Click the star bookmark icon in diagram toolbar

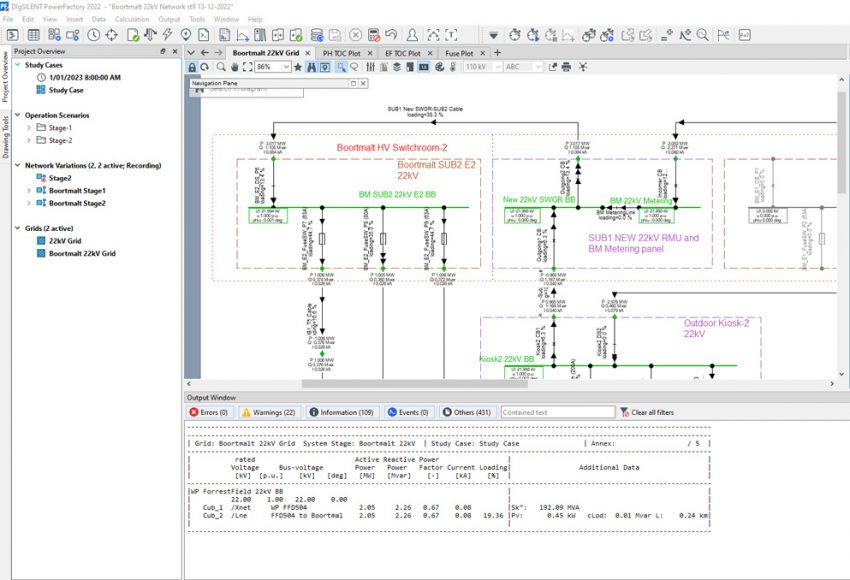pos(297,67)
